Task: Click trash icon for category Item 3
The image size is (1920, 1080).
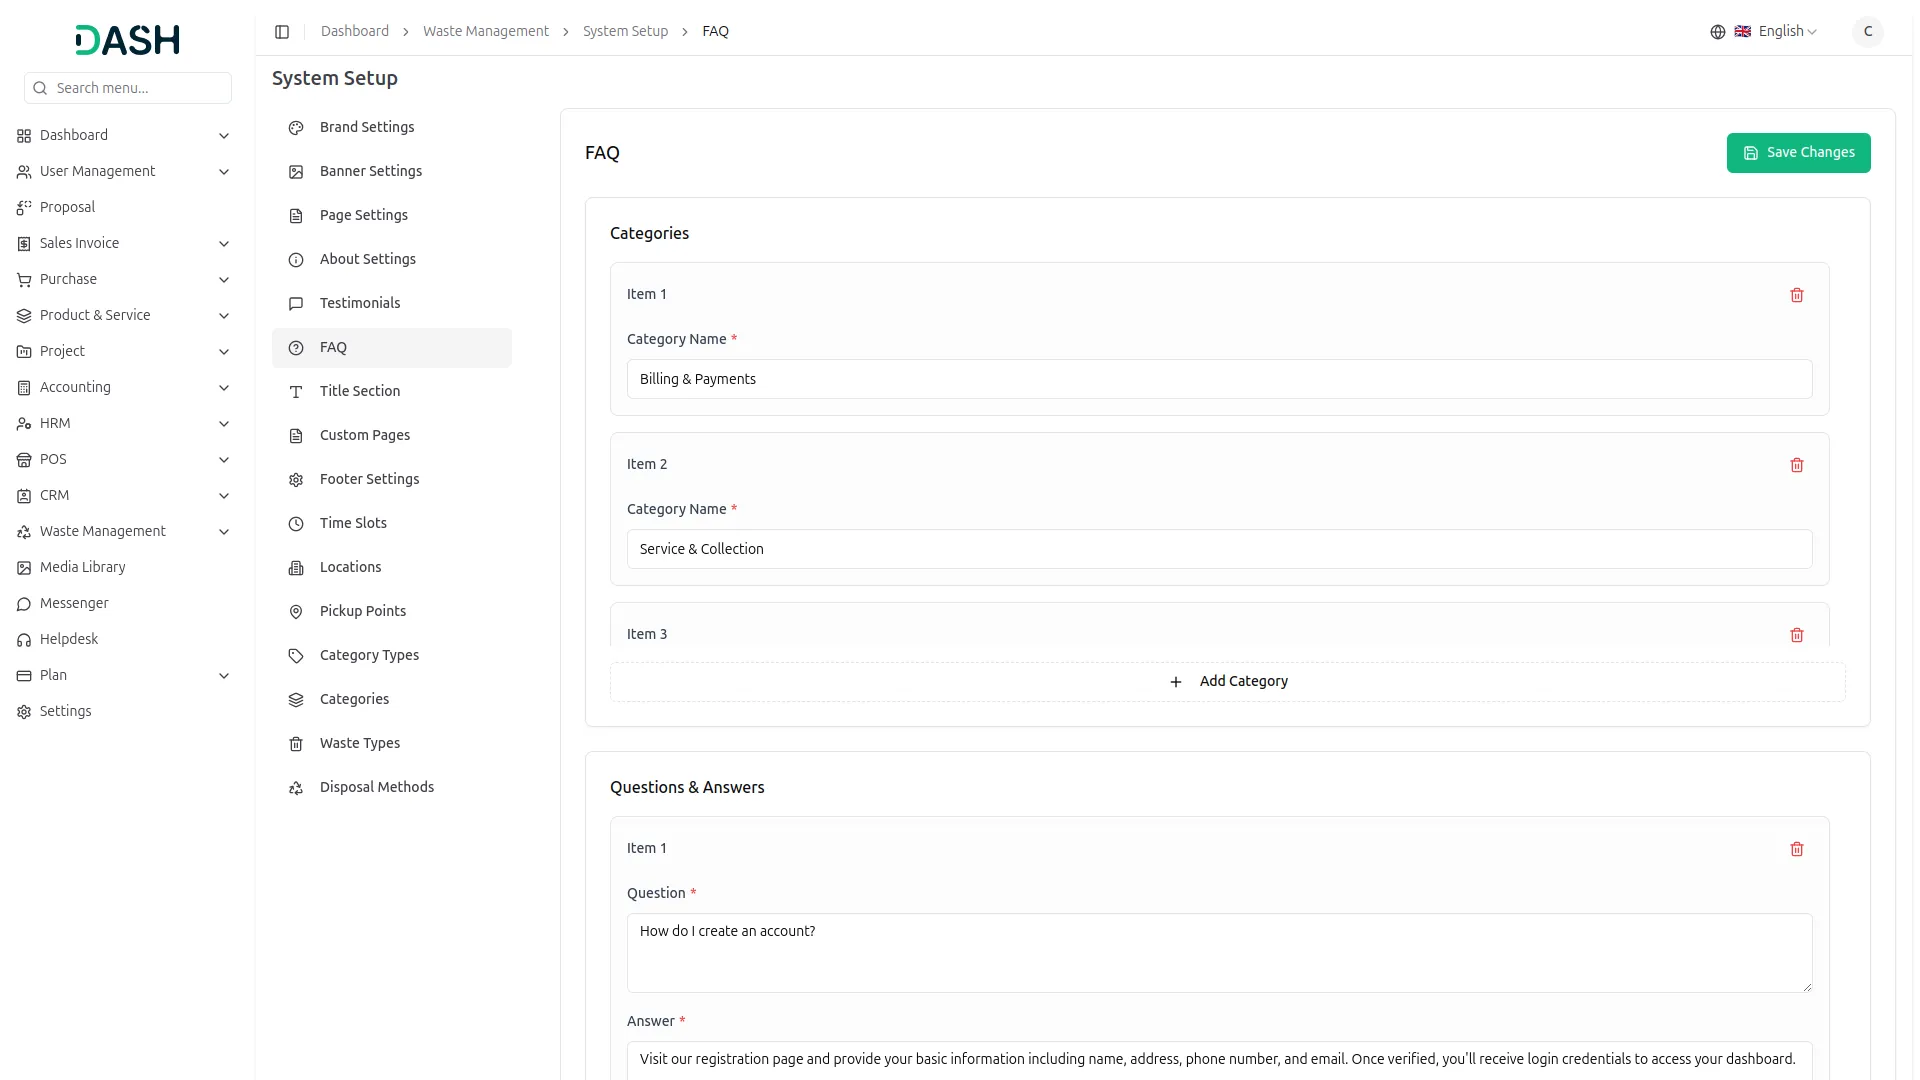Action: (x=1796, y=635)
